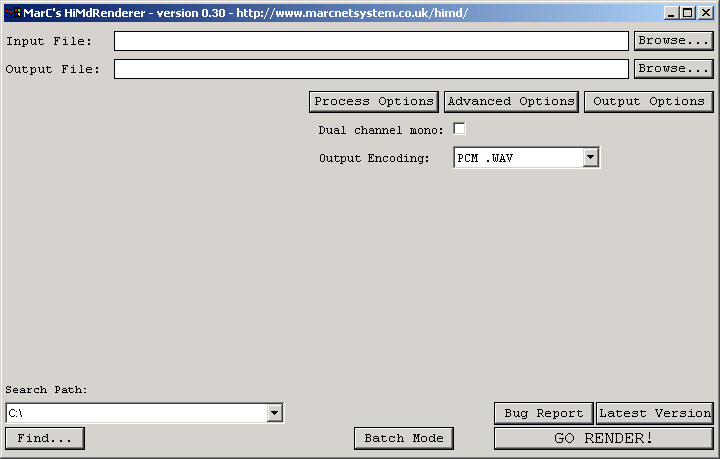The image size is (720, 459).
Task: Click the HiMdRenderer icon in title bar
Action: point(13,13)
